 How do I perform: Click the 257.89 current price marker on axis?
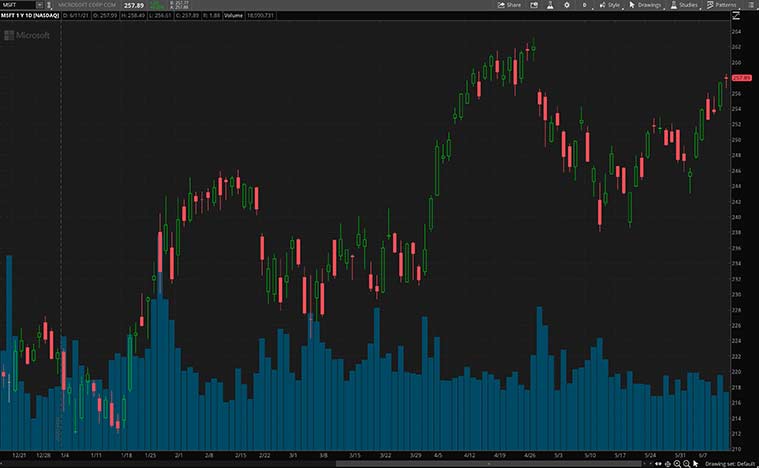point(741,77)
